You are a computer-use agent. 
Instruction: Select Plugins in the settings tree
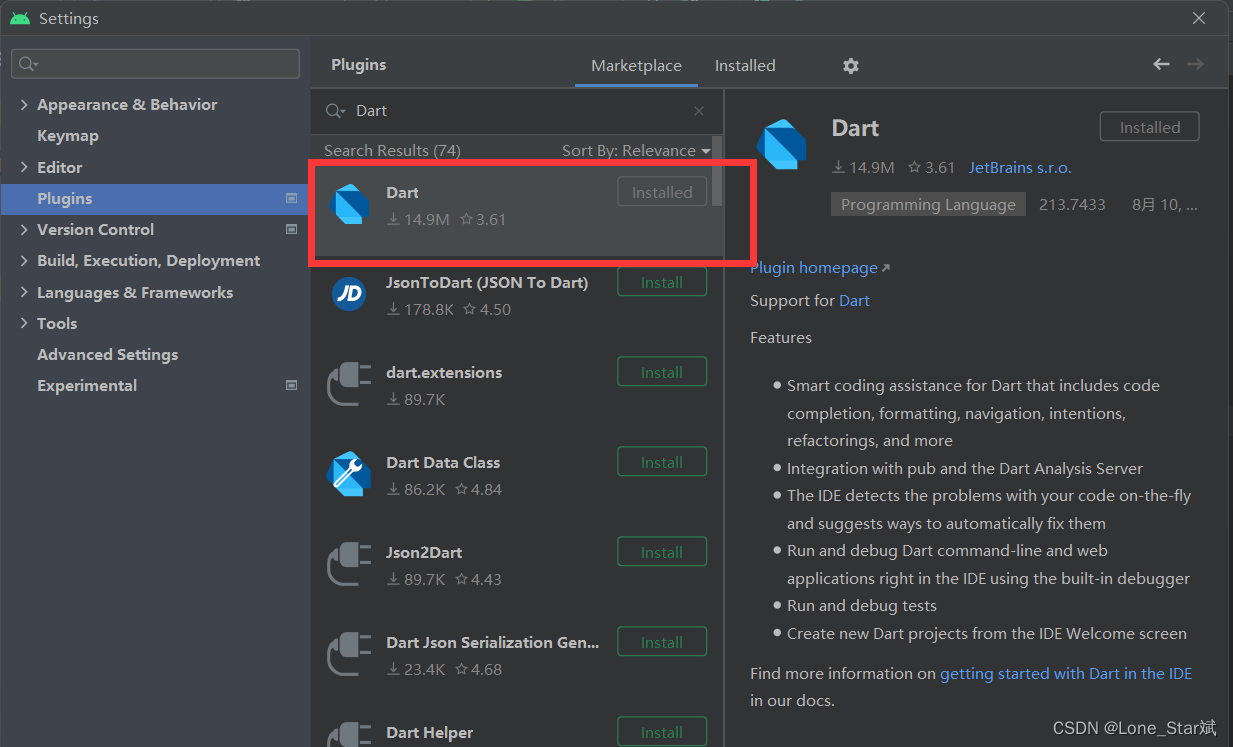155,198
